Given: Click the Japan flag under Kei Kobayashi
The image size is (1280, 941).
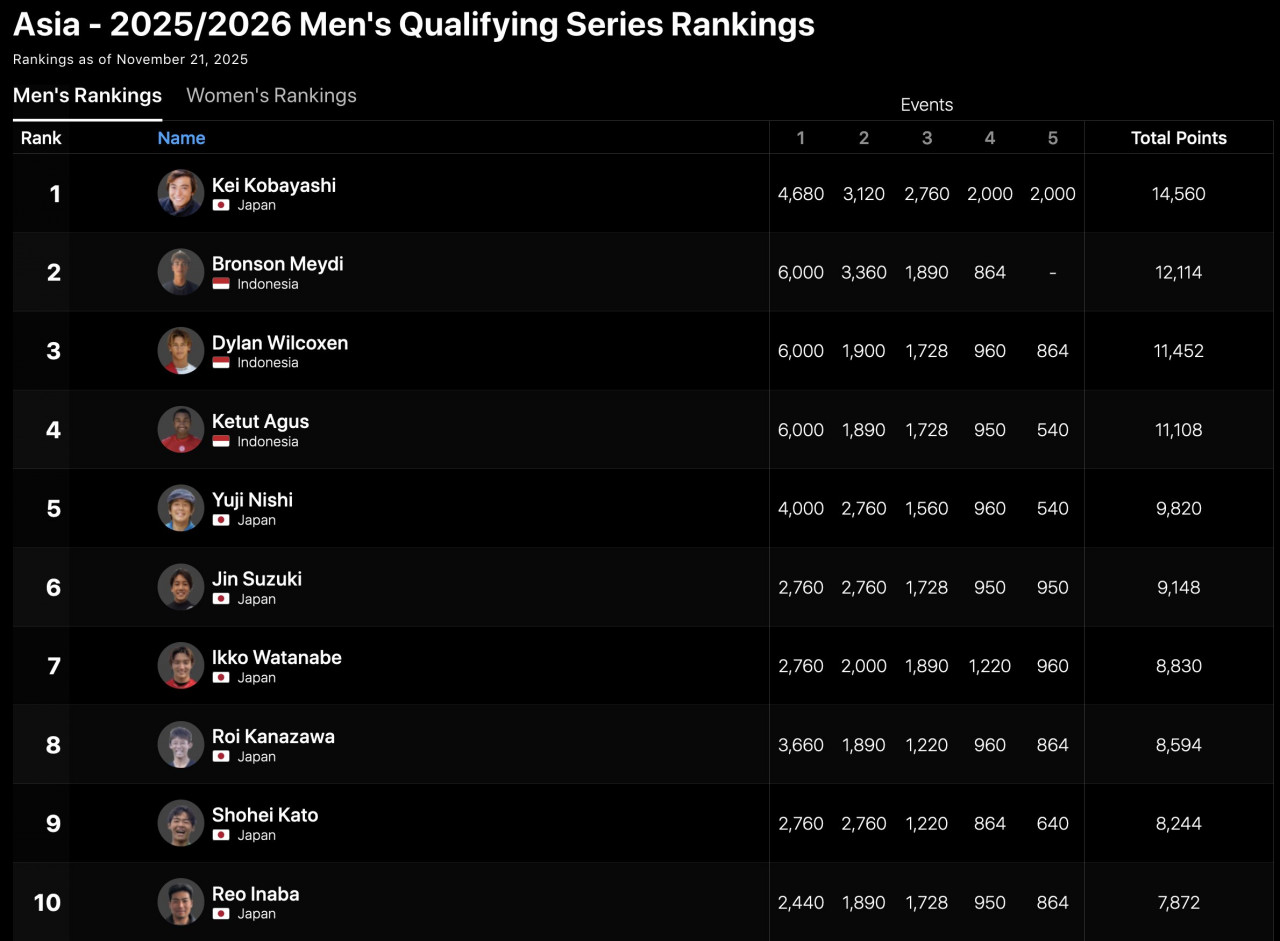Looking at the screenshot, I should click(221, 205).
